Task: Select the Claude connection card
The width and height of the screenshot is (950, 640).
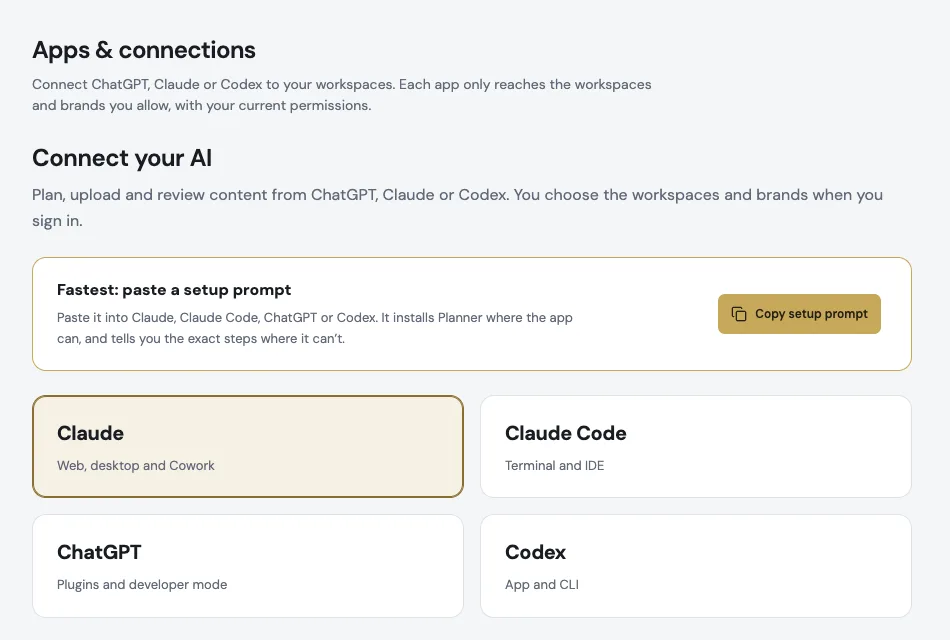Action: pos(248,447)
